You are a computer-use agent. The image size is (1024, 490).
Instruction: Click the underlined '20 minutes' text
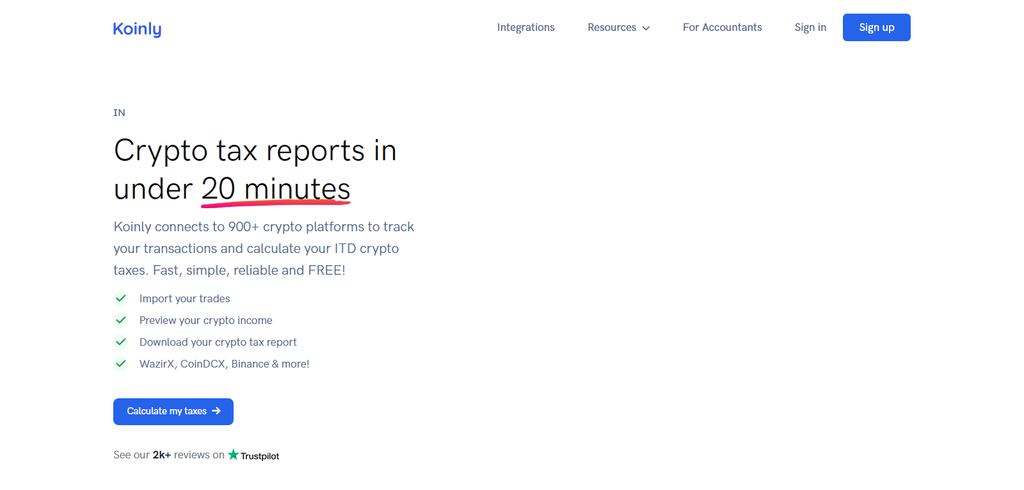click(x=276, y=189)
